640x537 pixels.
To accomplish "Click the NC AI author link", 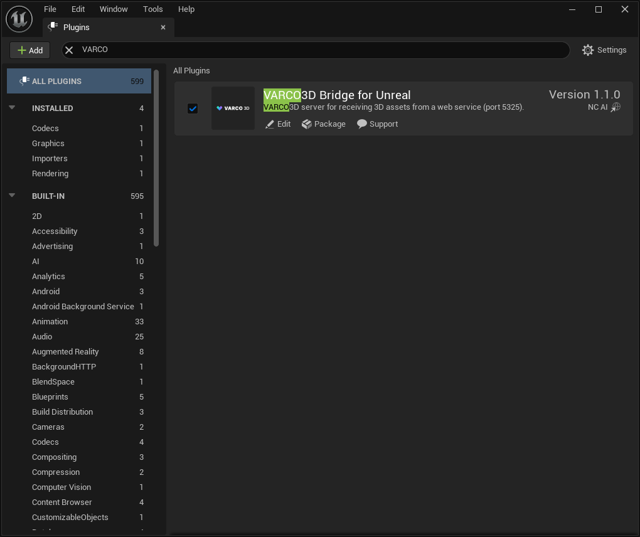I will click(598, 107).
